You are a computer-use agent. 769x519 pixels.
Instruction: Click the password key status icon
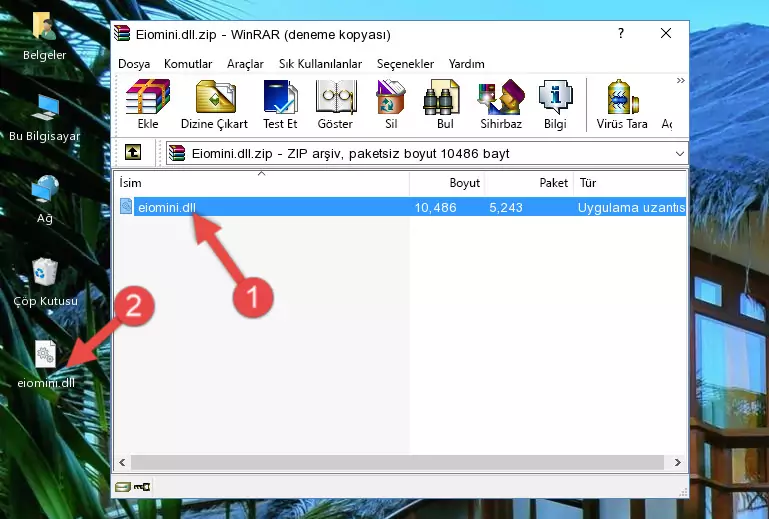click(x=142, y=487)
